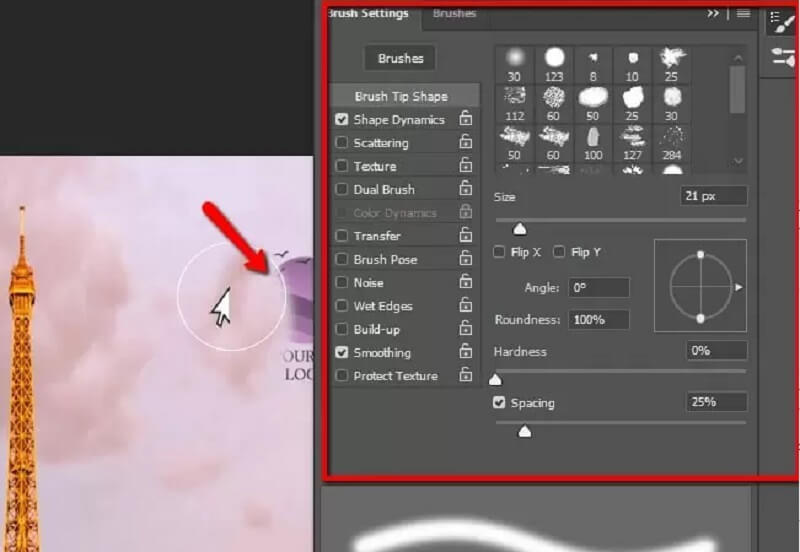
Task: Select the Brush Tip Shape section
Action: [x=401, y=96]
